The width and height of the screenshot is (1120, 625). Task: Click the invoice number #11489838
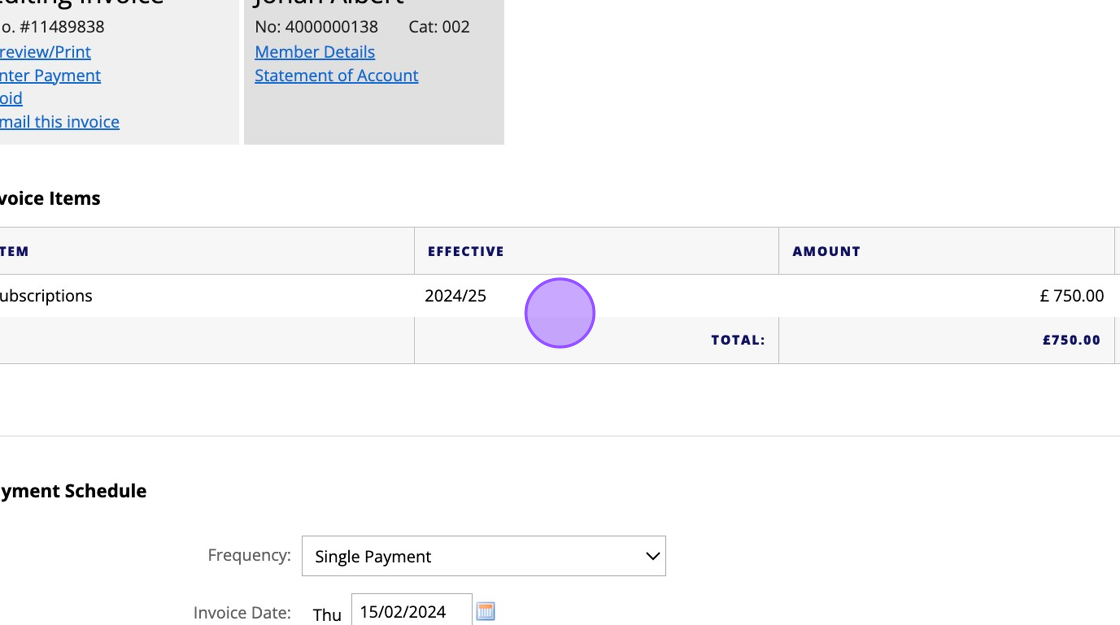tap(61, 27)
